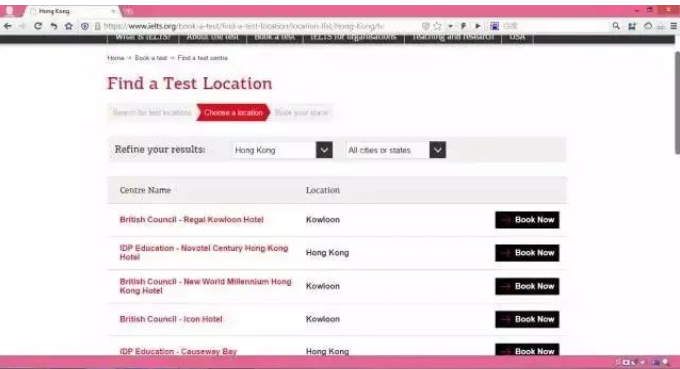
Task: Book Now for IDP Causeway Bay
Action: (x=527, y=350)
